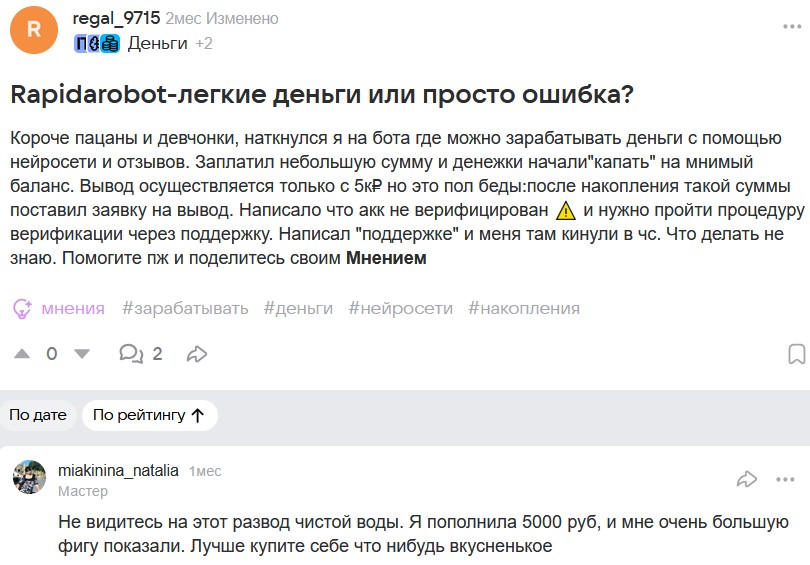Upvote the Rapidarobot question
Image resolution: width=810 pixels, height=565 pixels.
(22, 354)
